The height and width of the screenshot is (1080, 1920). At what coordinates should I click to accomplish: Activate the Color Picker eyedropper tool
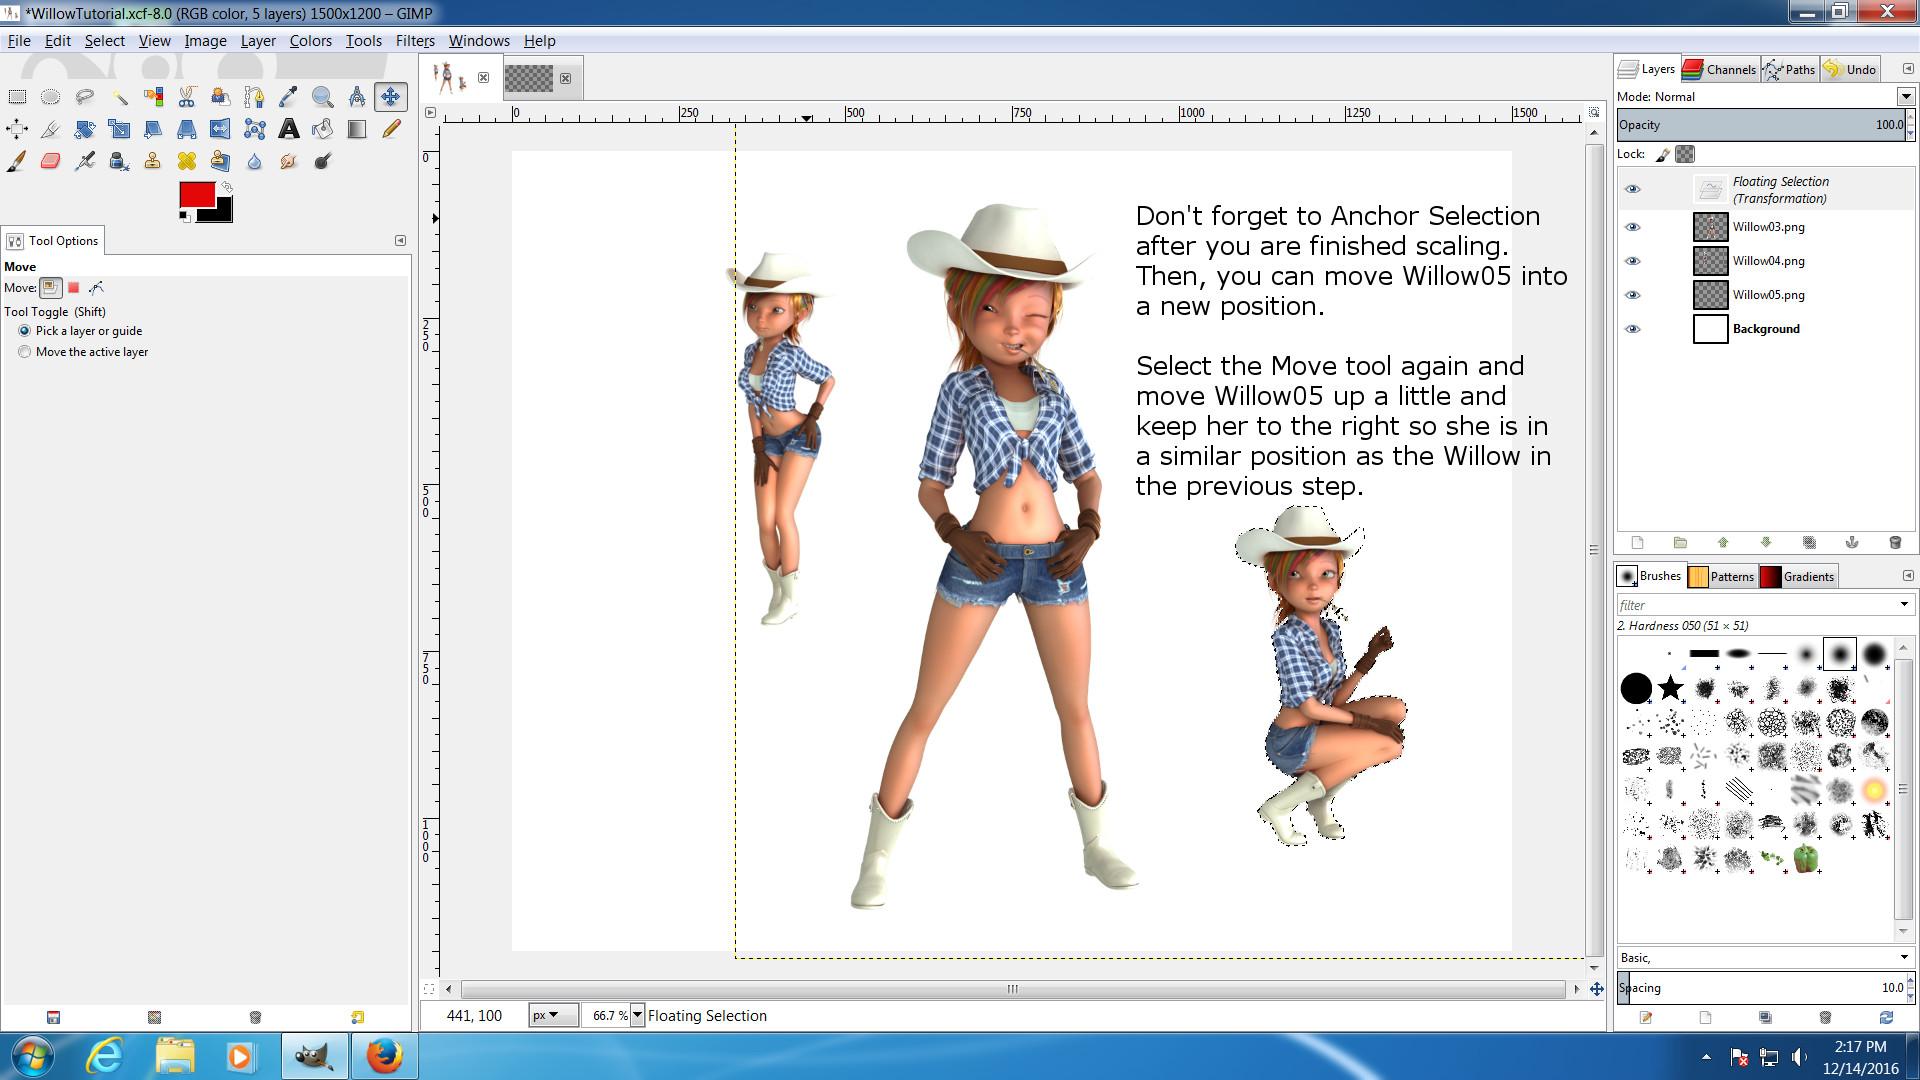tap(288, 97)
